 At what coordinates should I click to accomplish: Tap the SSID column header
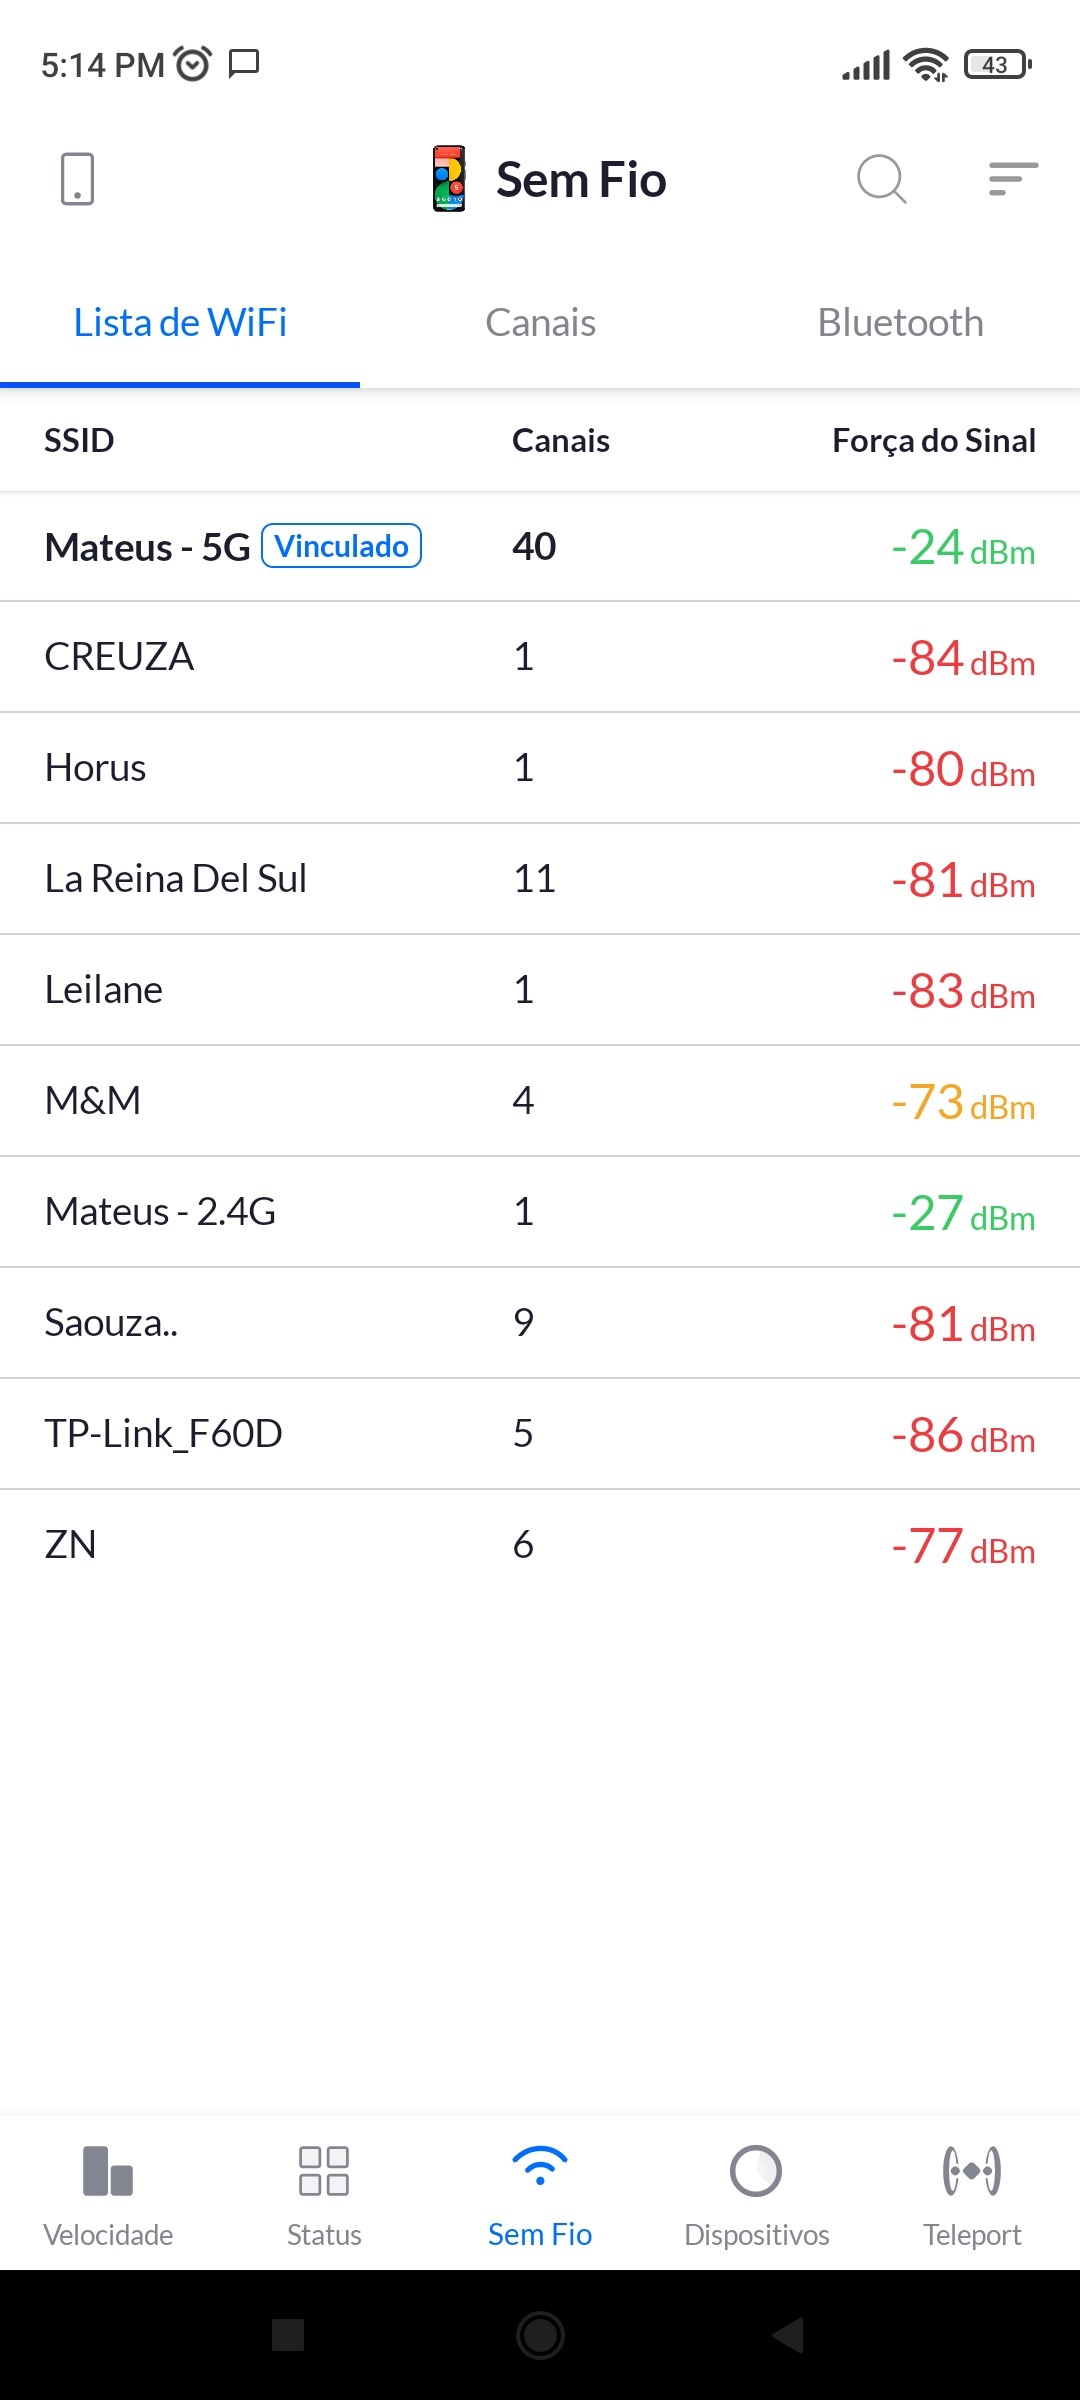tap(79, 441)
